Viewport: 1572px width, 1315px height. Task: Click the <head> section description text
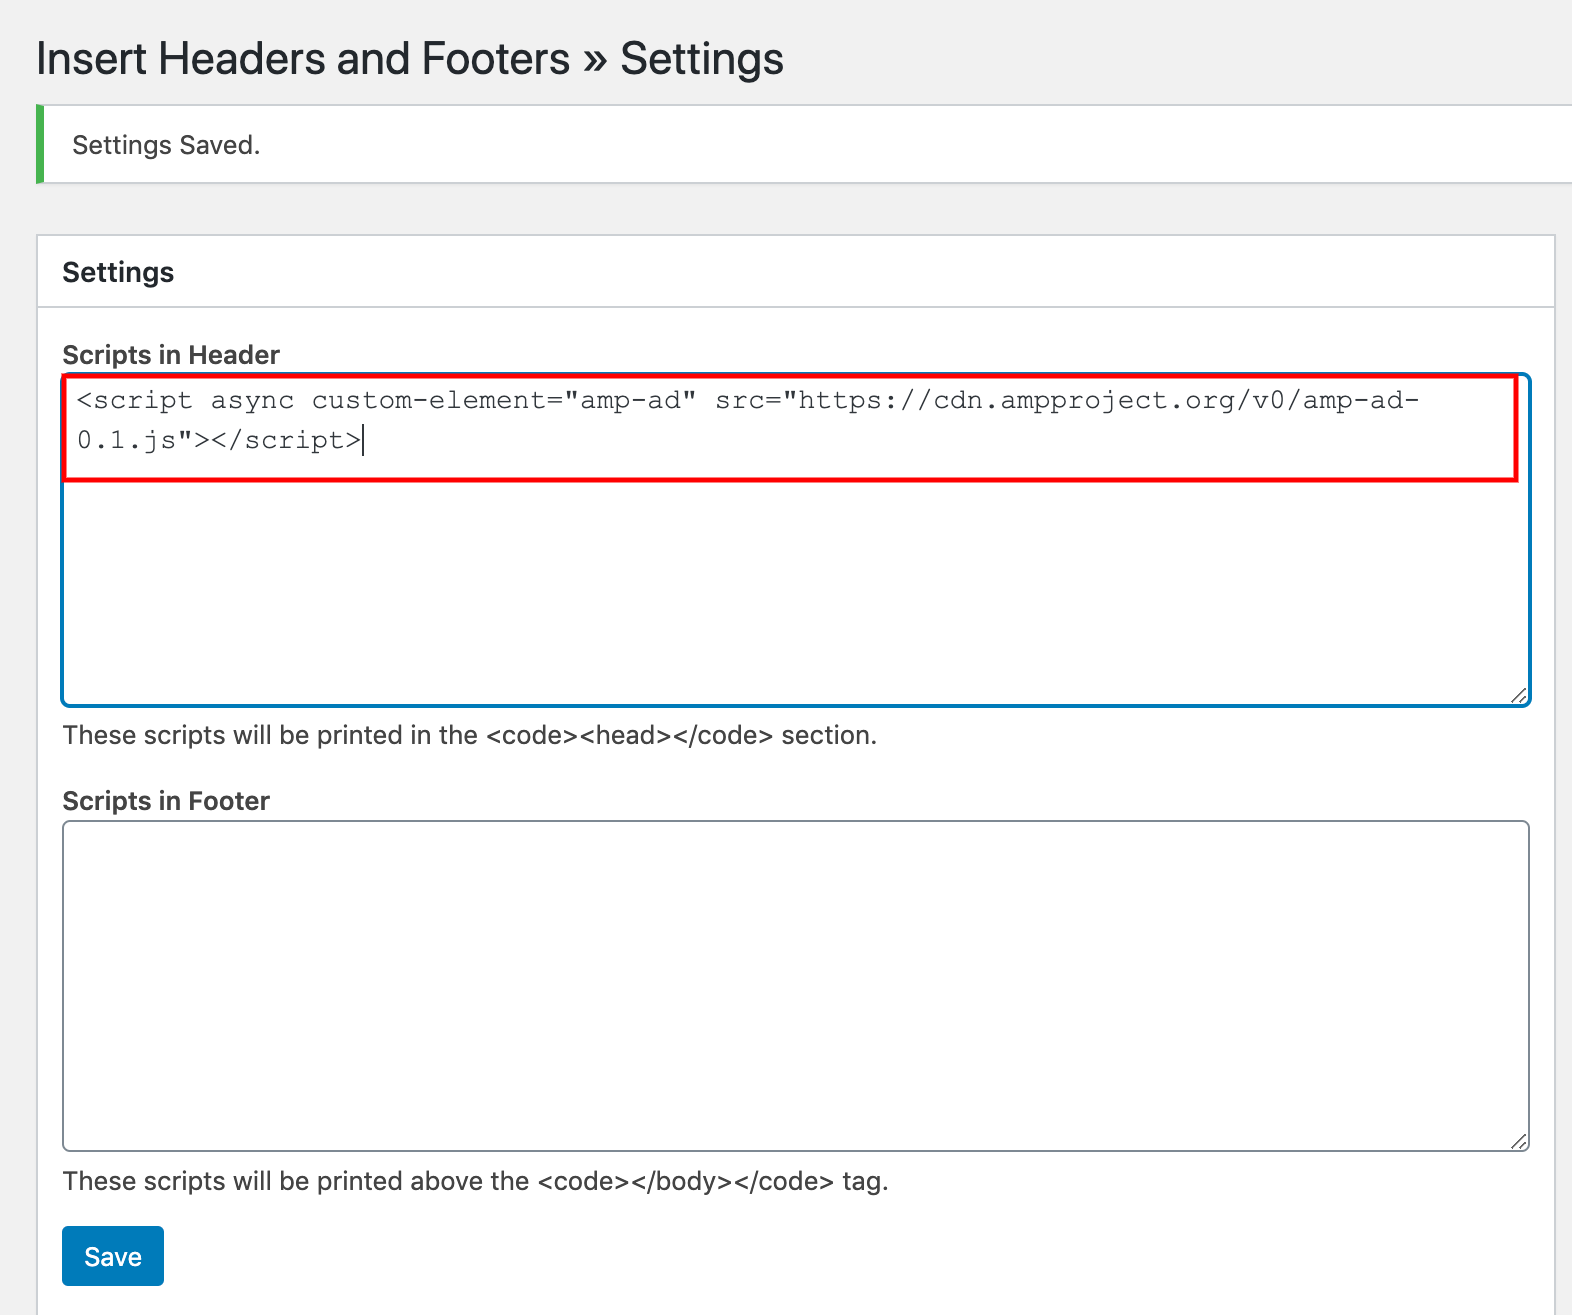[x=469, y=735]
